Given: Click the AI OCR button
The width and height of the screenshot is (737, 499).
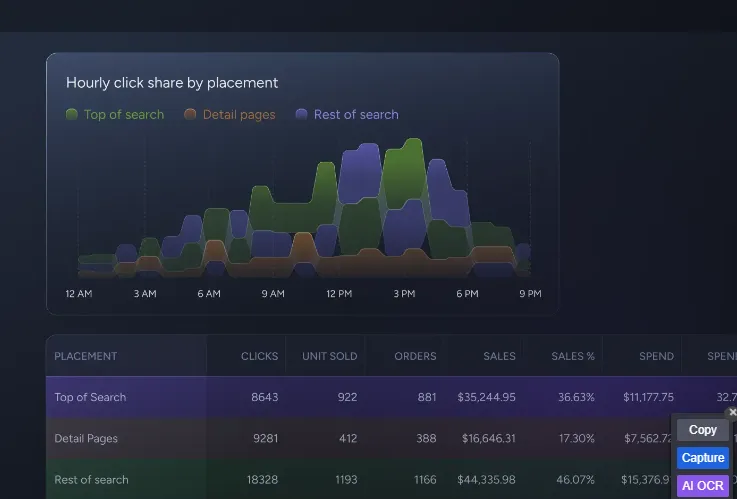Looking at the screenshot, I should coord(703,486).
